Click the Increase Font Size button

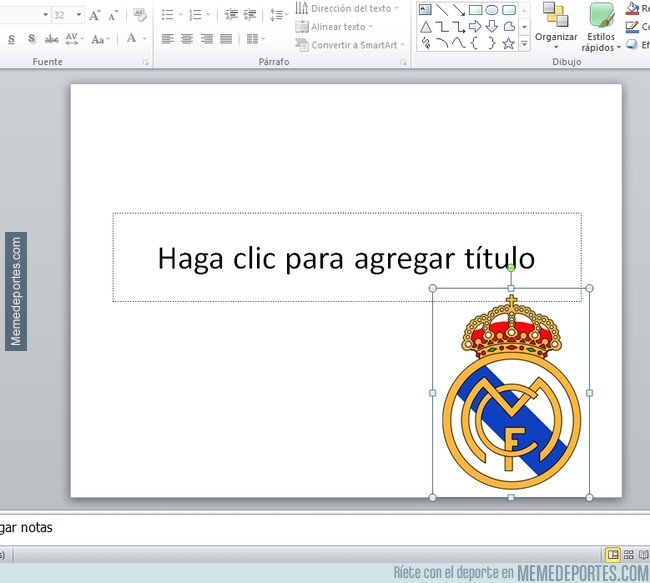95,16
